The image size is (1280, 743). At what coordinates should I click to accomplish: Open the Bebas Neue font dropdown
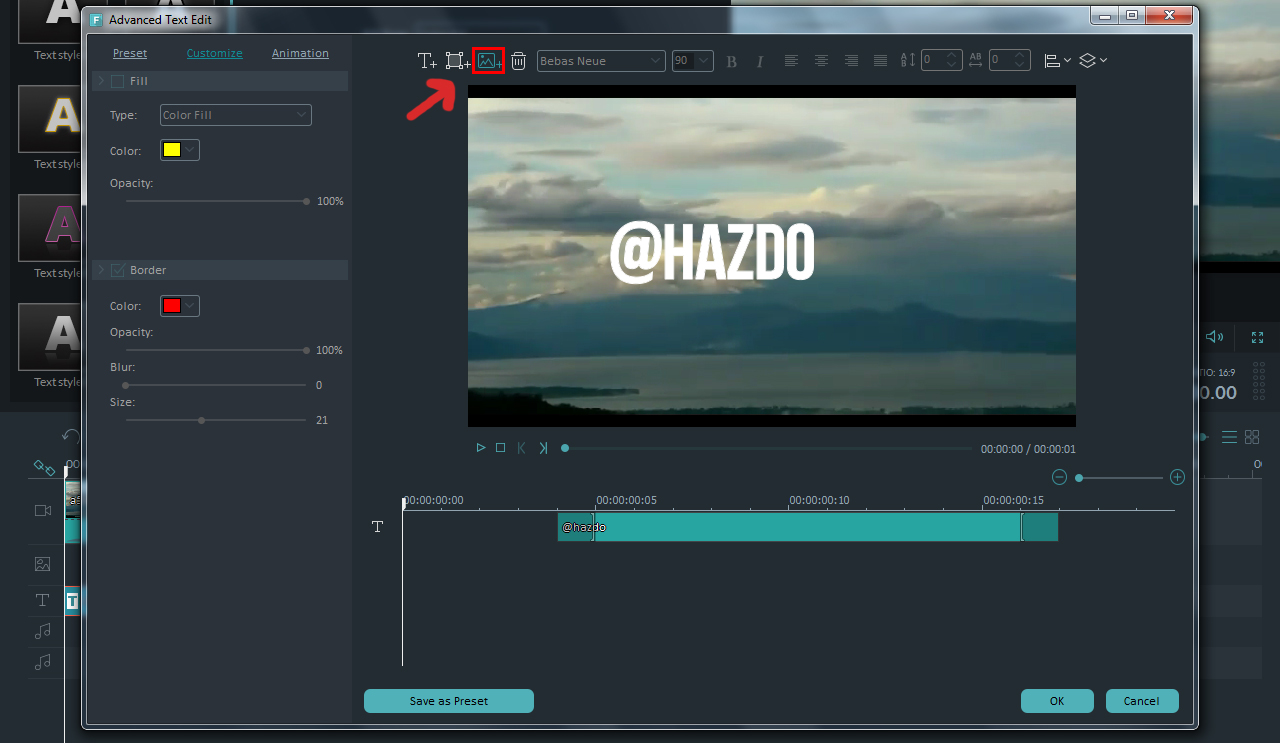tap(601, 61)
